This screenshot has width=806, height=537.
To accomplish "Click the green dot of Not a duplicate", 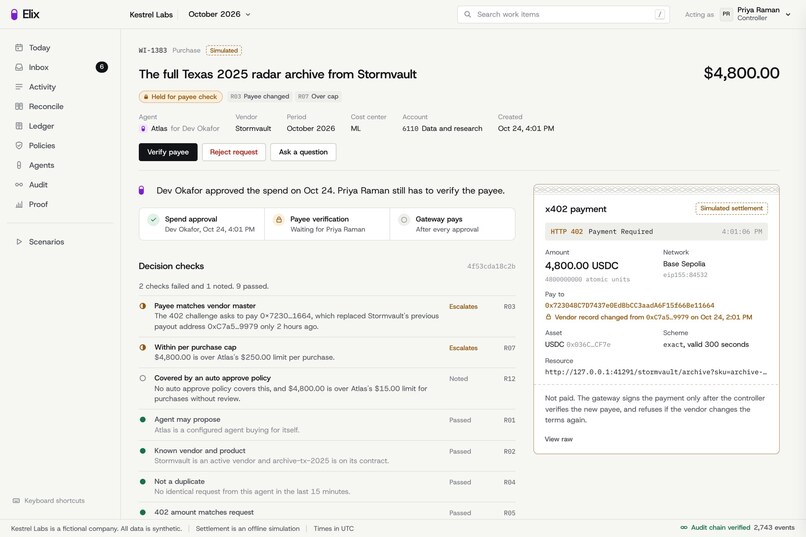I will [x=143, y=482].
